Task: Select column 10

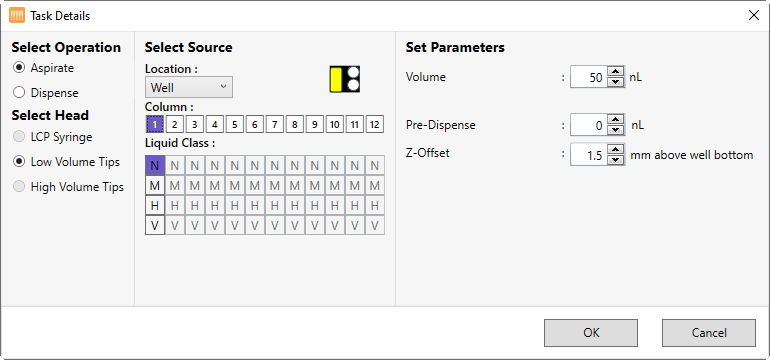Action: tap(334, 125)
